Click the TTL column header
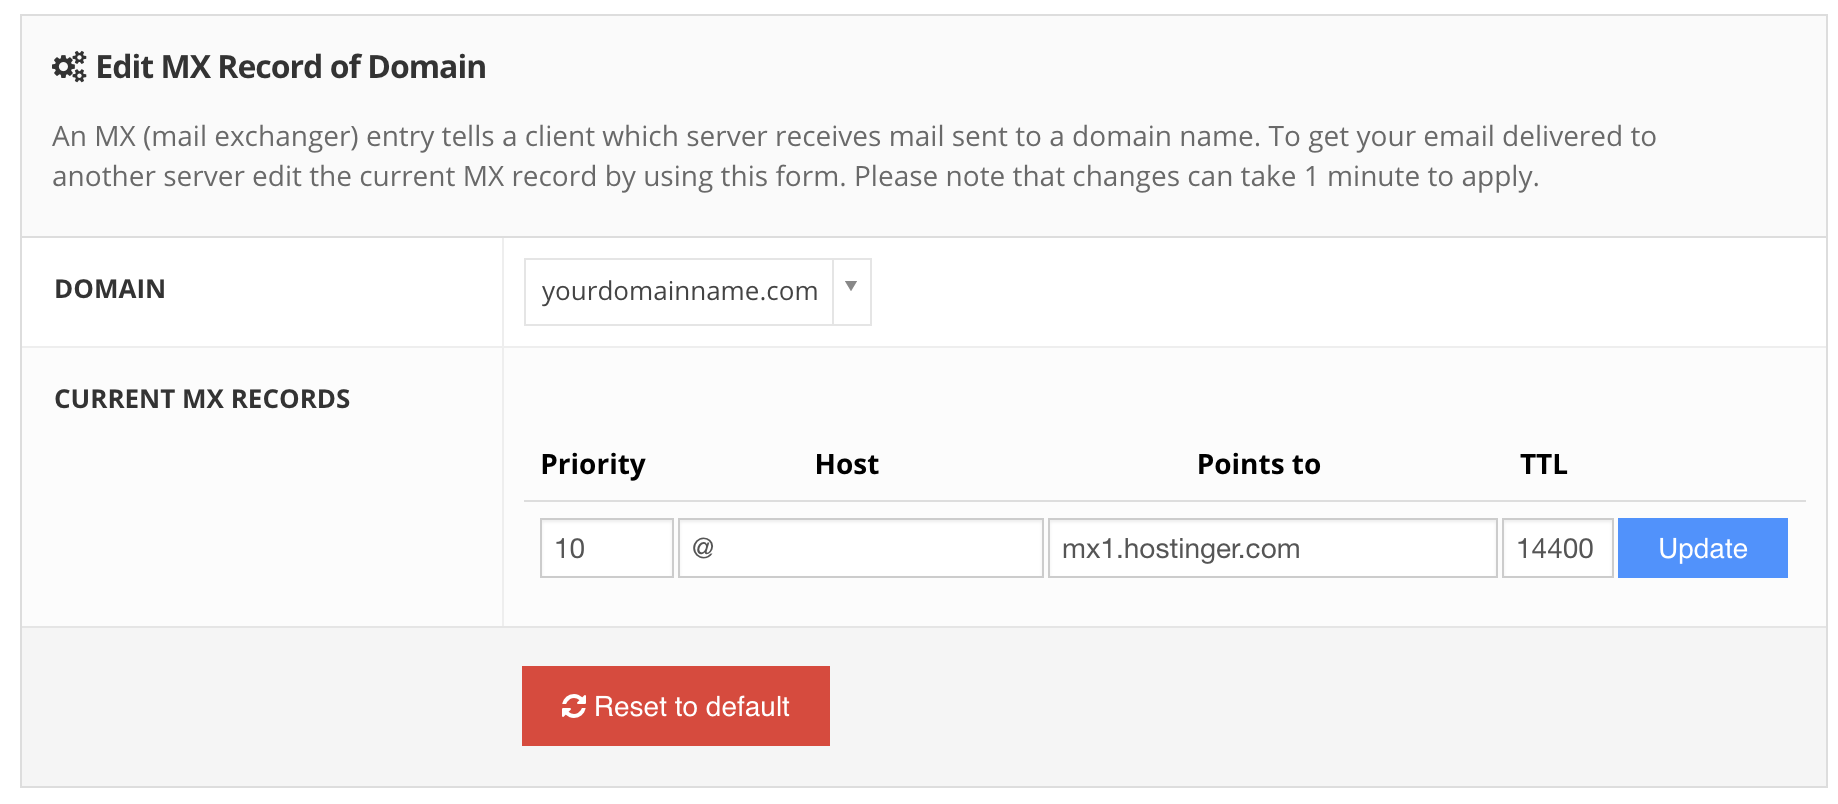 [1544, 464]
